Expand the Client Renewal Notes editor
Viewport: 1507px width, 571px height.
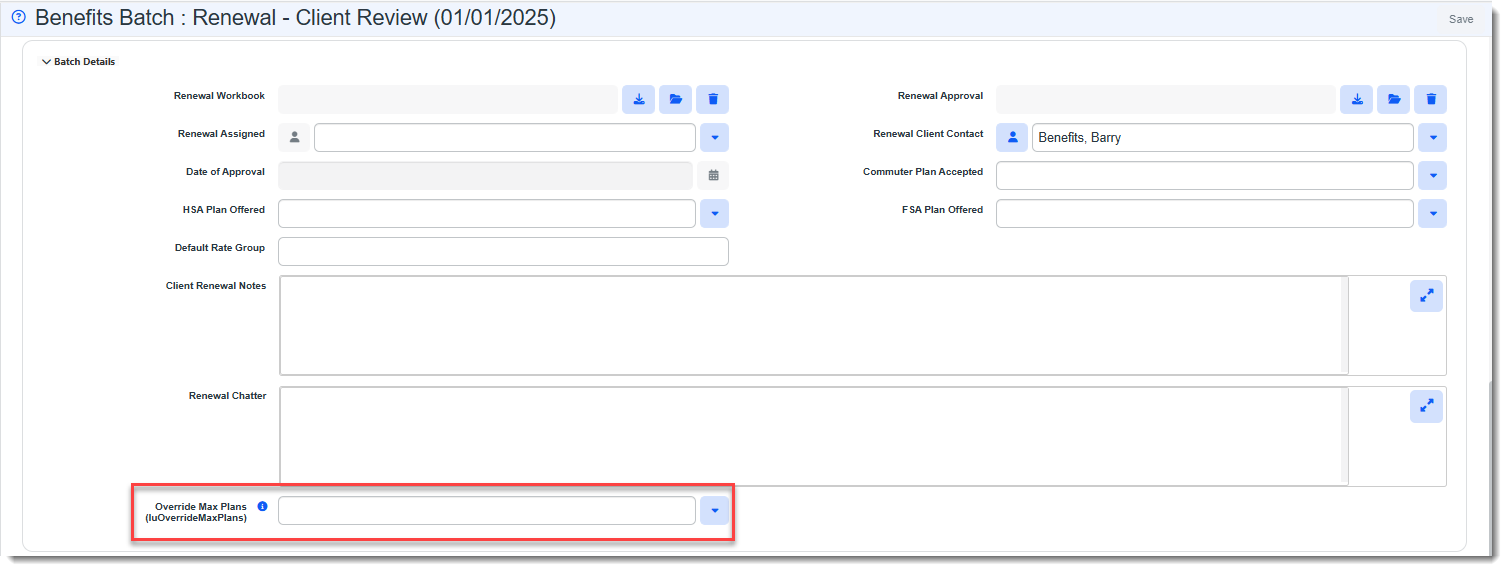[x=1426, y=296]
